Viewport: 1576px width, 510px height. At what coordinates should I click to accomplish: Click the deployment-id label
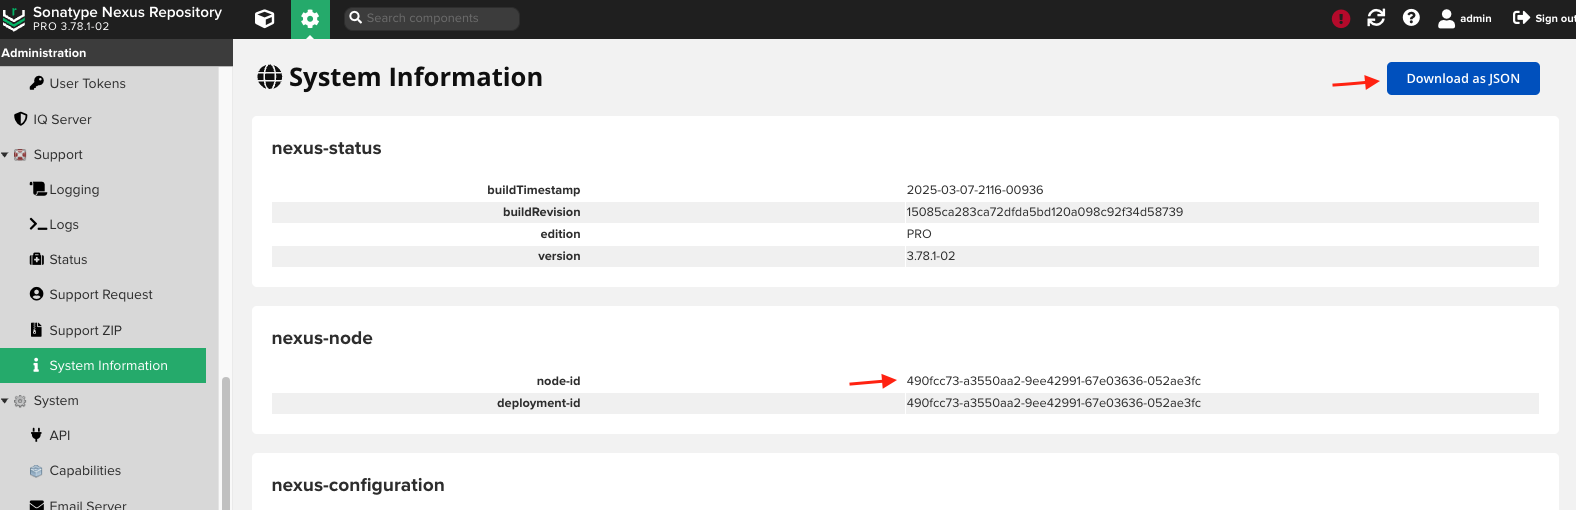[x=538, y=403]
